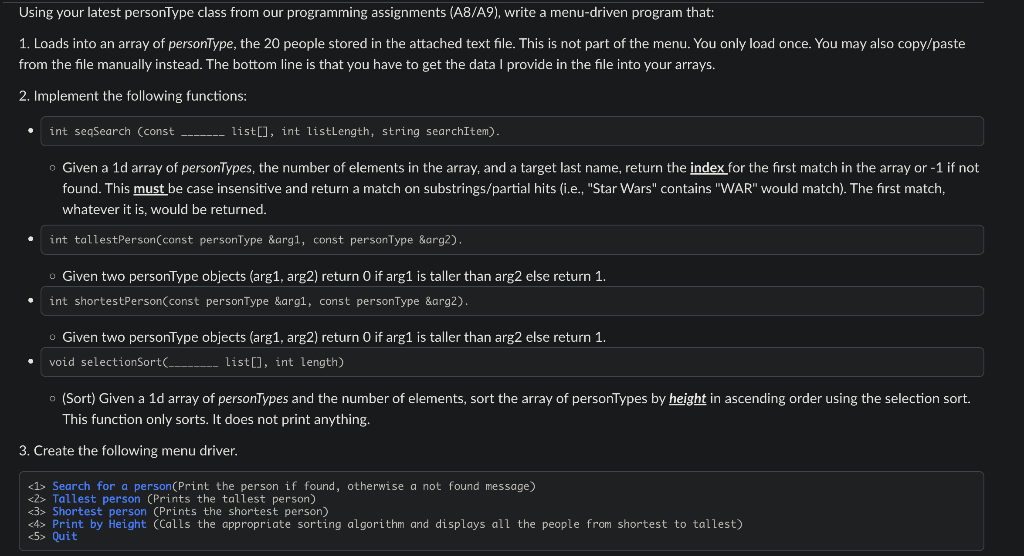Click 'Search for a person' menu line
Image resolution: width=1024 pixels, height=556 pixels.
click(281, 486)
